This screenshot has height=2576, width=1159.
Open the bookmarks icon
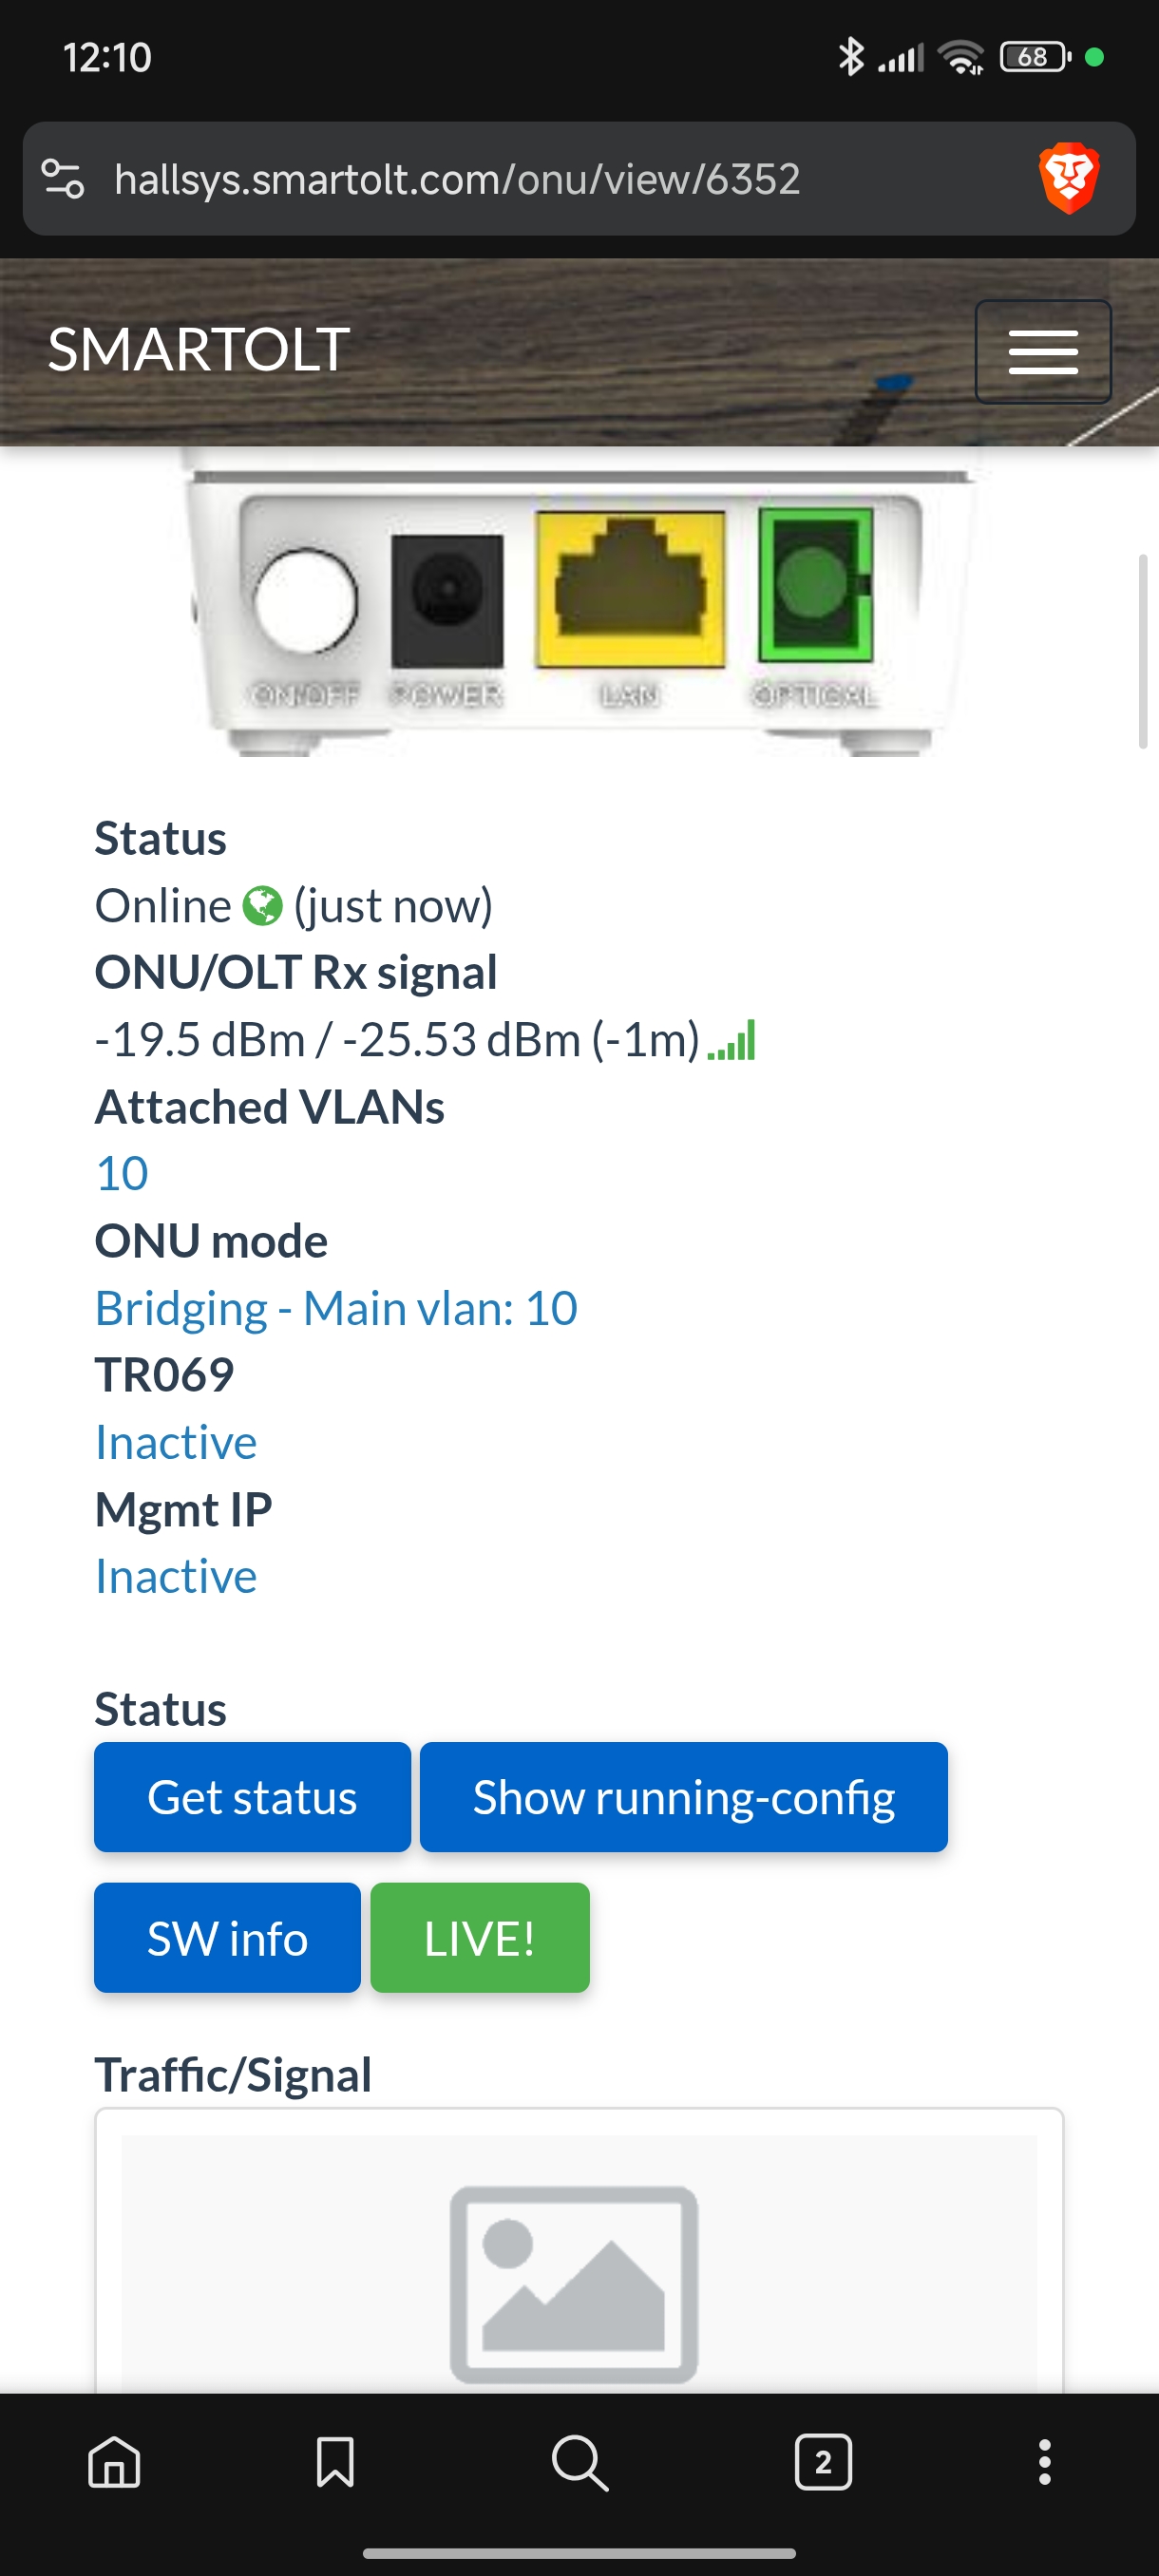pyautogui.click(x=335, y=2461)
